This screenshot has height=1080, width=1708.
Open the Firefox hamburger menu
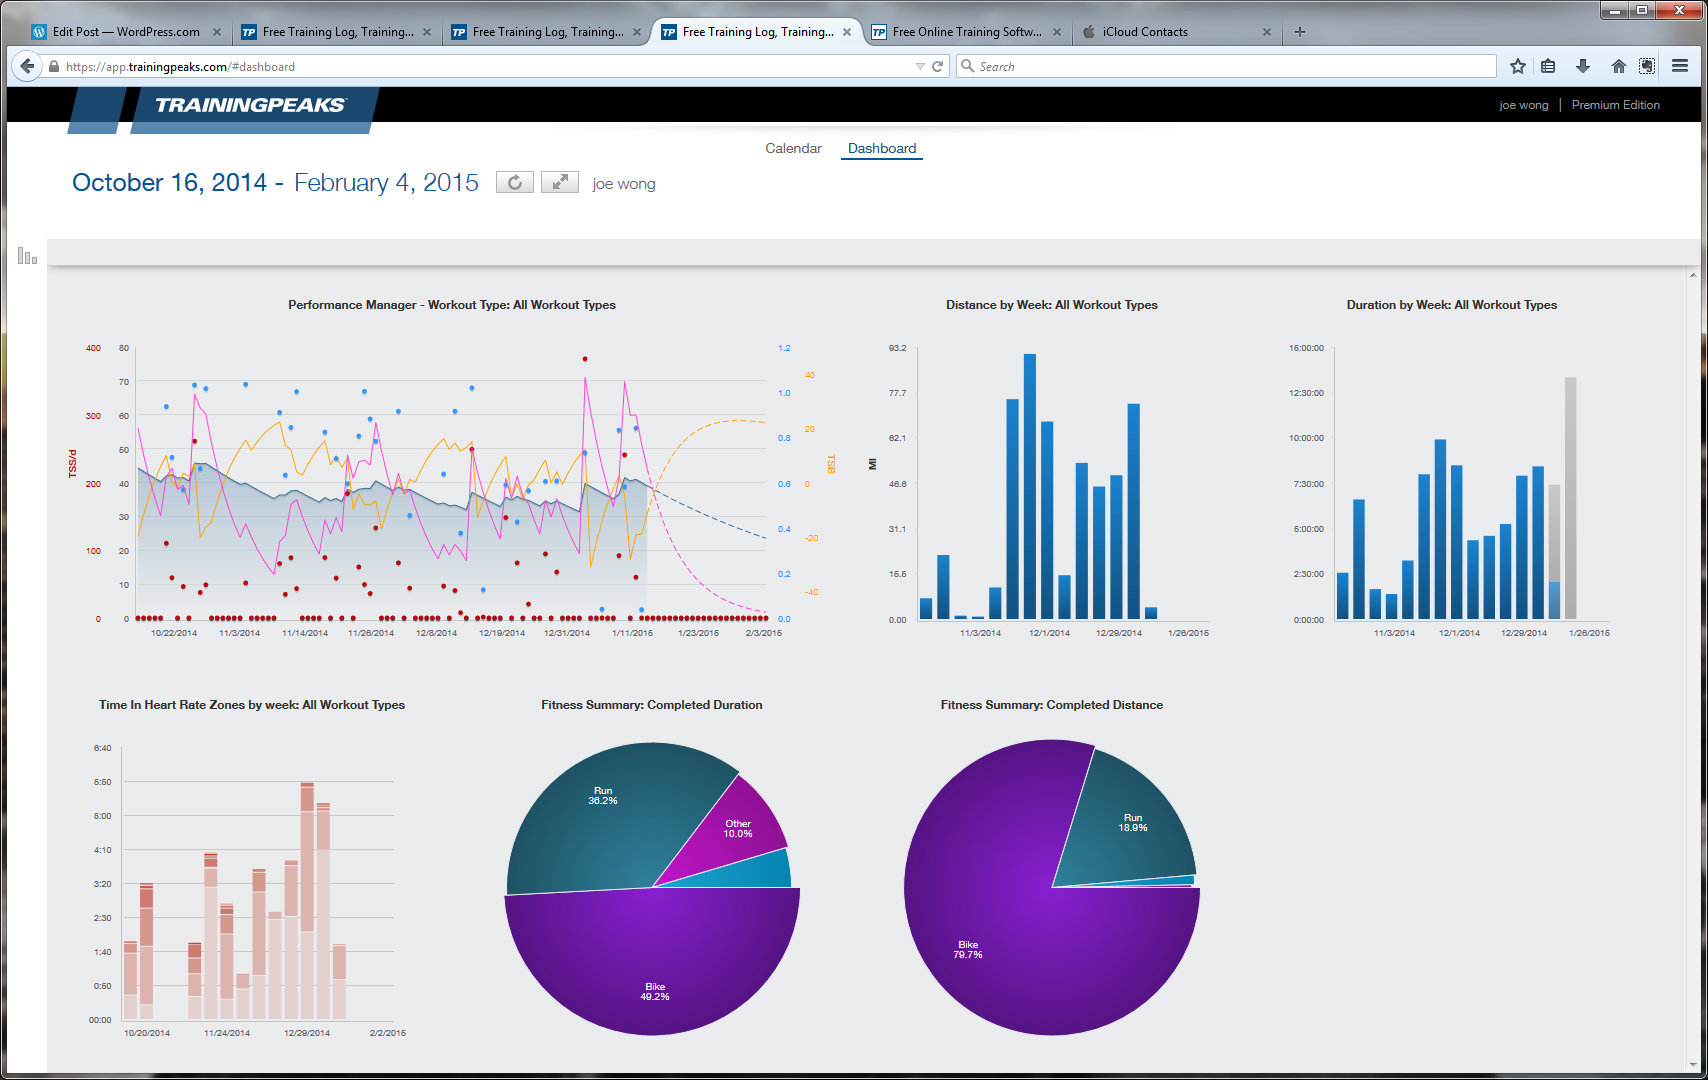pos(1680,66)
